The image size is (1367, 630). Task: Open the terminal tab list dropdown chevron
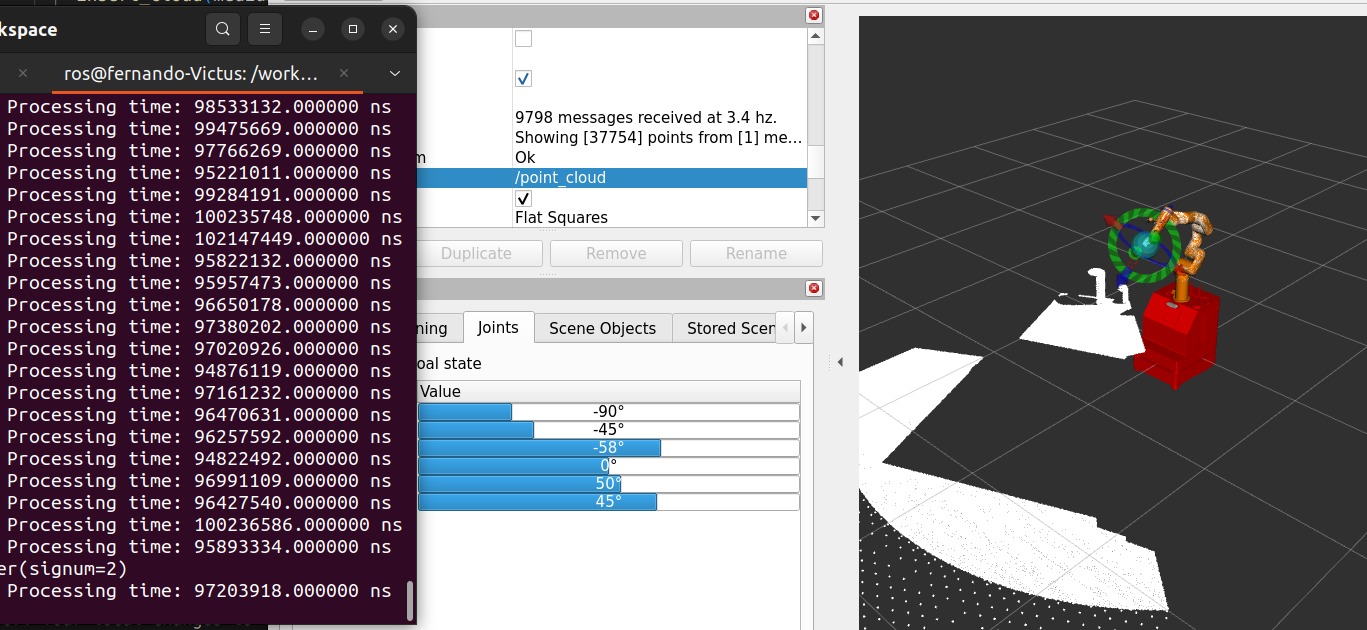395,73
